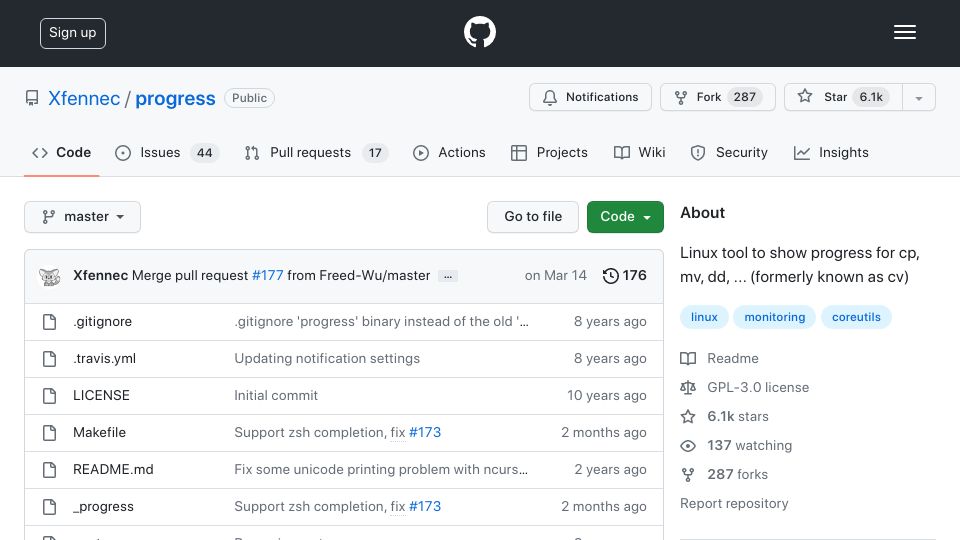
Task: Click file icon next to .travis.yml
Action: (50, 359)
